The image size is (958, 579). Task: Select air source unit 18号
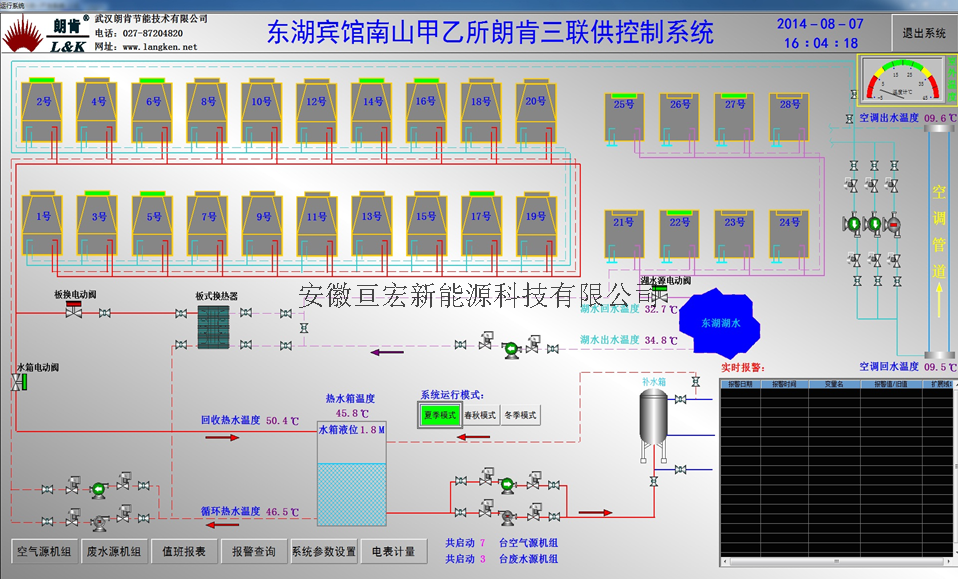[481, 110]
